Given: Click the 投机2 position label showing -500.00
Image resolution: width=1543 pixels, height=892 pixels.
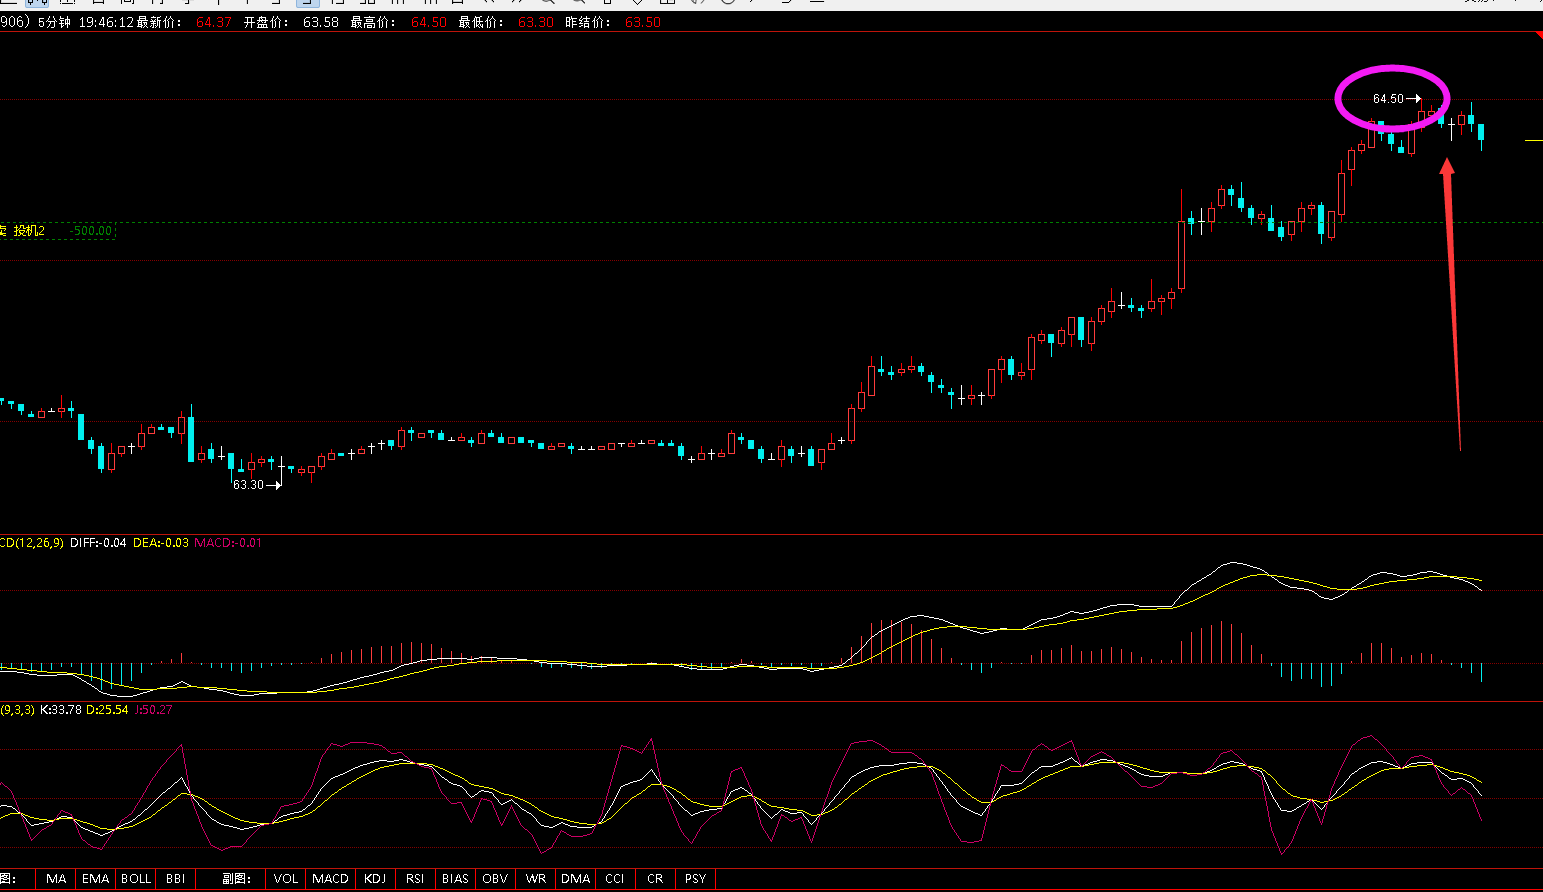Looking at the screenshot, I should tap(58, 231).
